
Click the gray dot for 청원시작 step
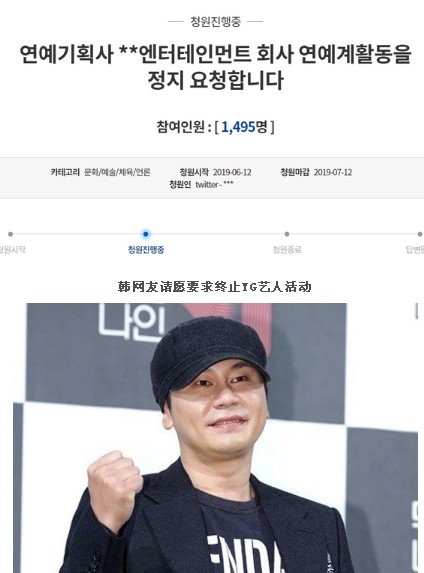coord(10,234)
